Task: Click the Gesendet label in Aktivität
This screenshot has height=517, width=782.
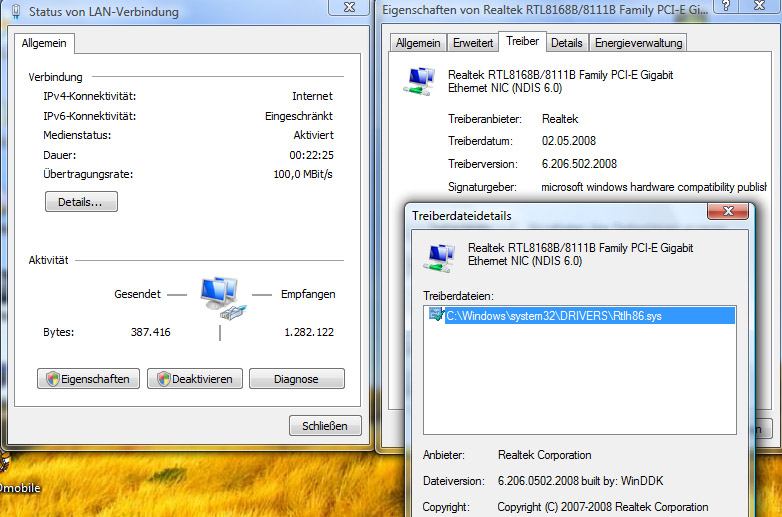Action: coord(137,294)
